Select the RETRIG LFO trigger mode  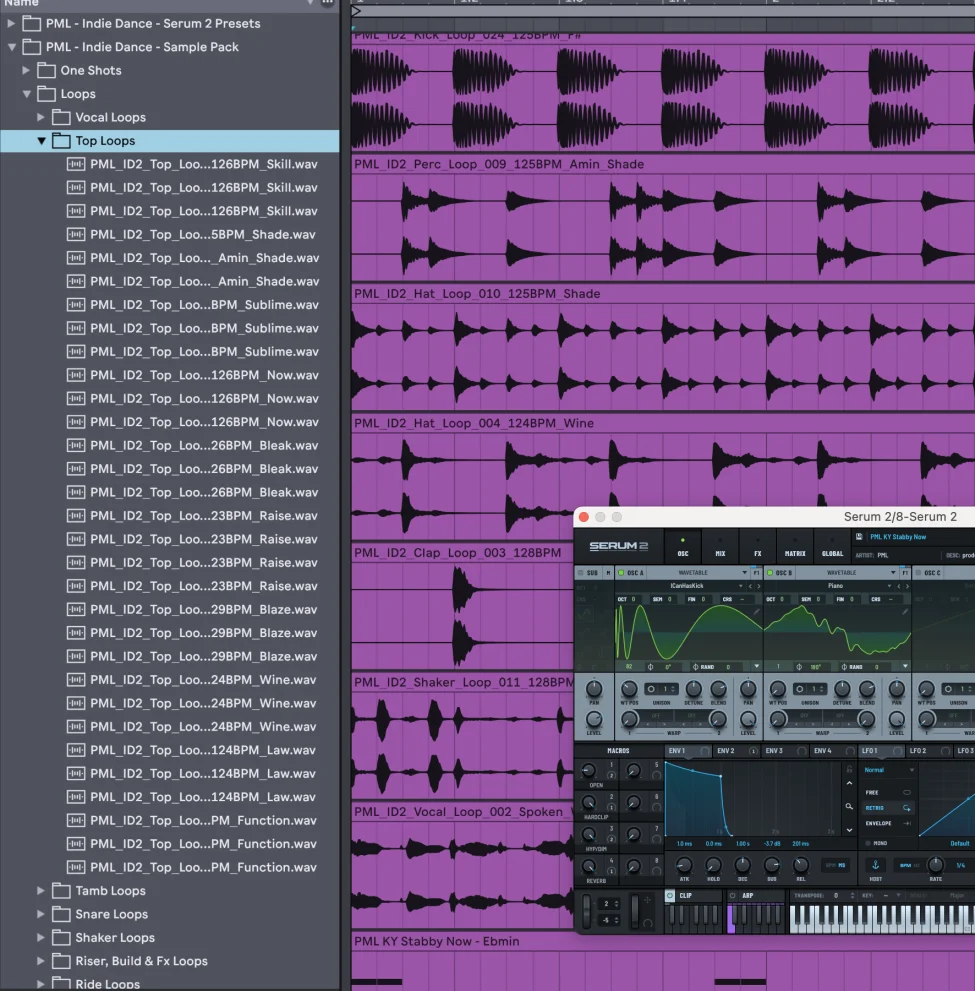[x=889, y=808]
